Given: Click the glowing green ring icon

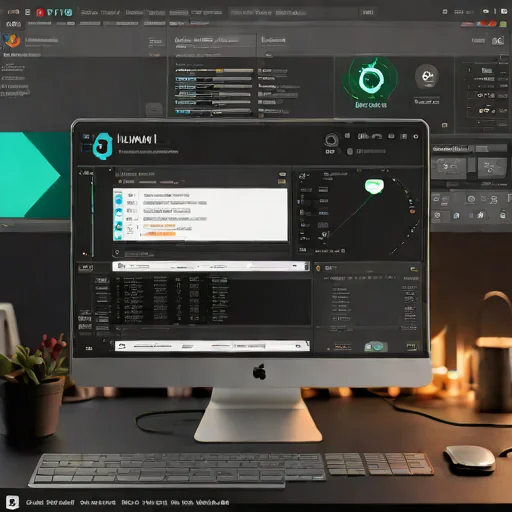Looking at the screenshot, I should (371, 79).
